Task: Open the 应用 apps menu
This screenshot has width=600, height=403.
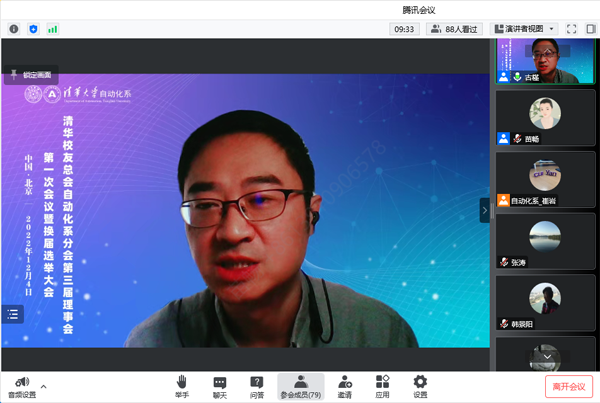Action: (x=382, y=387)
